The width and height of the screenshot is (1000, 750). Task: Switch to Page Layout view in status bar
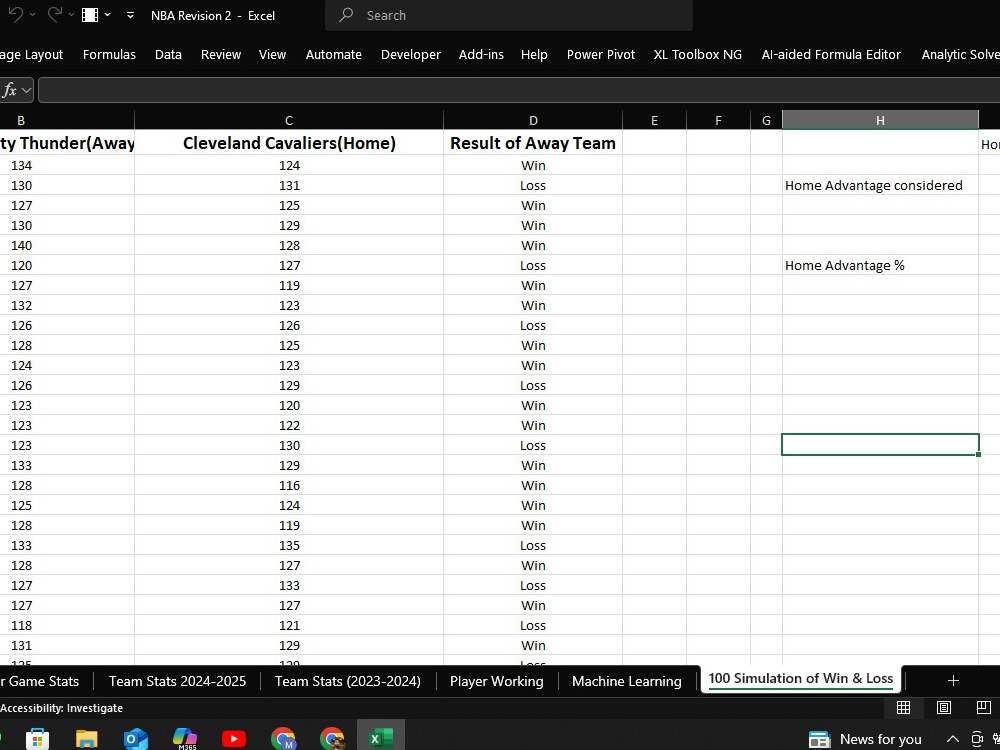(943, 707)
